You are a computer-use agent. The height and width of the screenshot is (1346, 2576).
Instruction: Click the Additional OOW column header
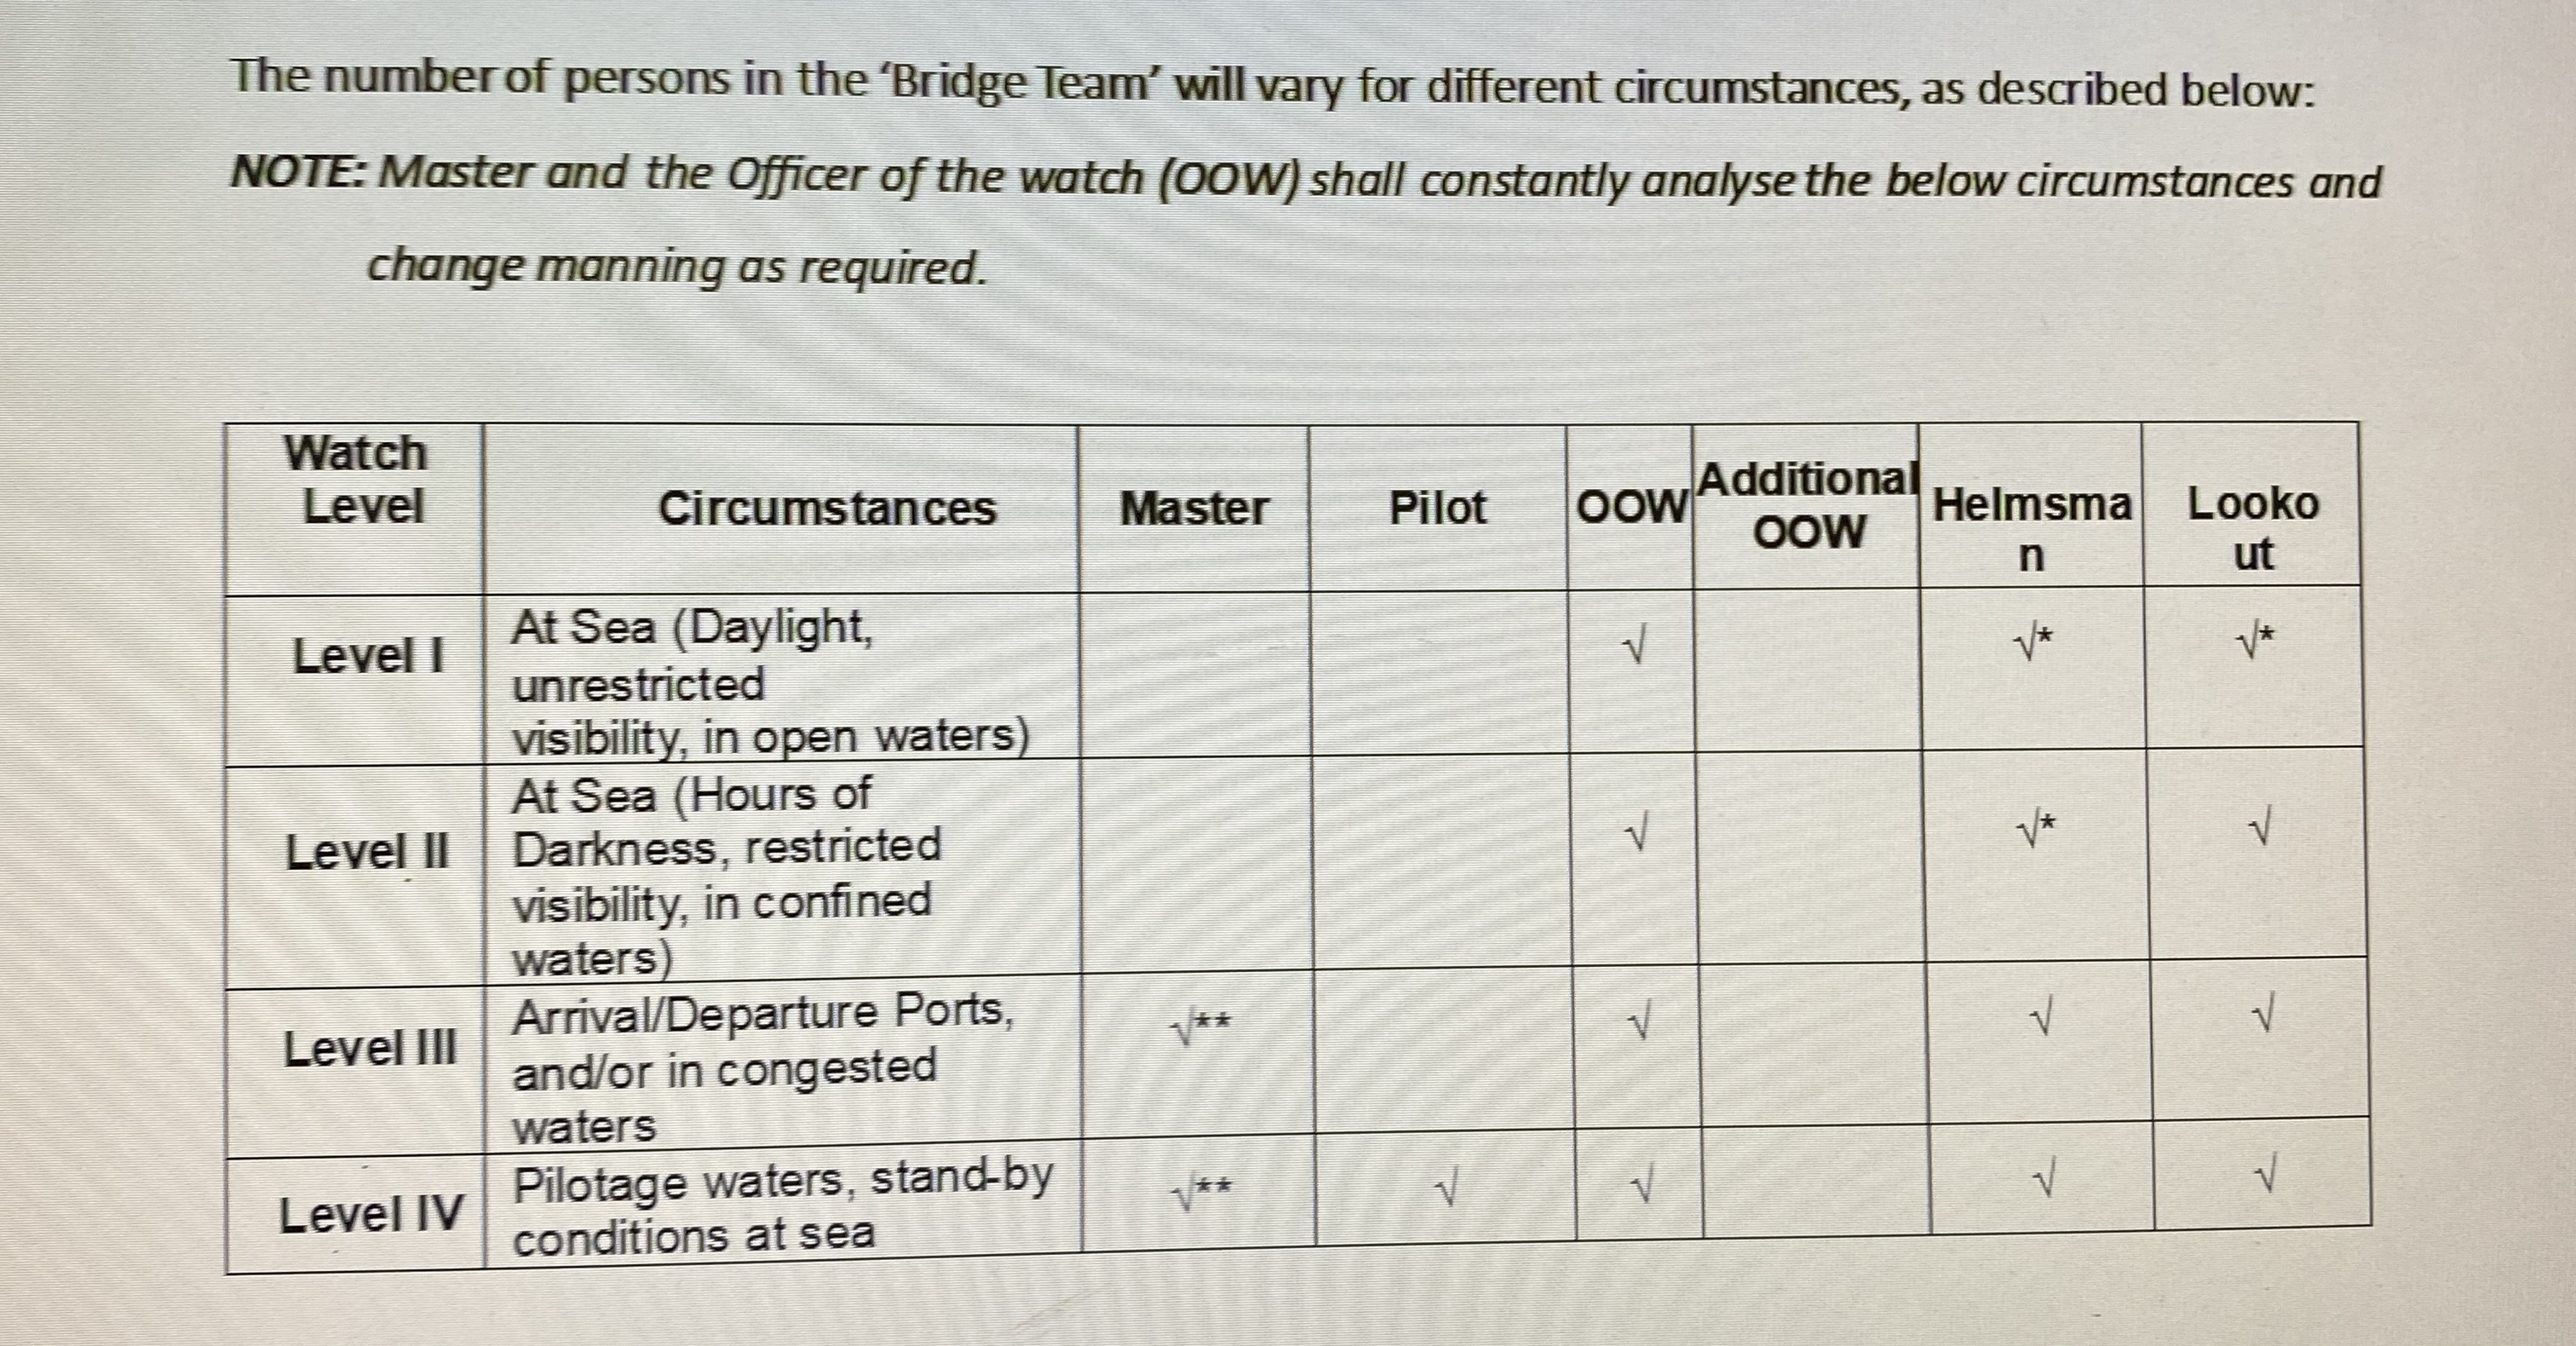pyautogui.click(x=1808, y=505)
